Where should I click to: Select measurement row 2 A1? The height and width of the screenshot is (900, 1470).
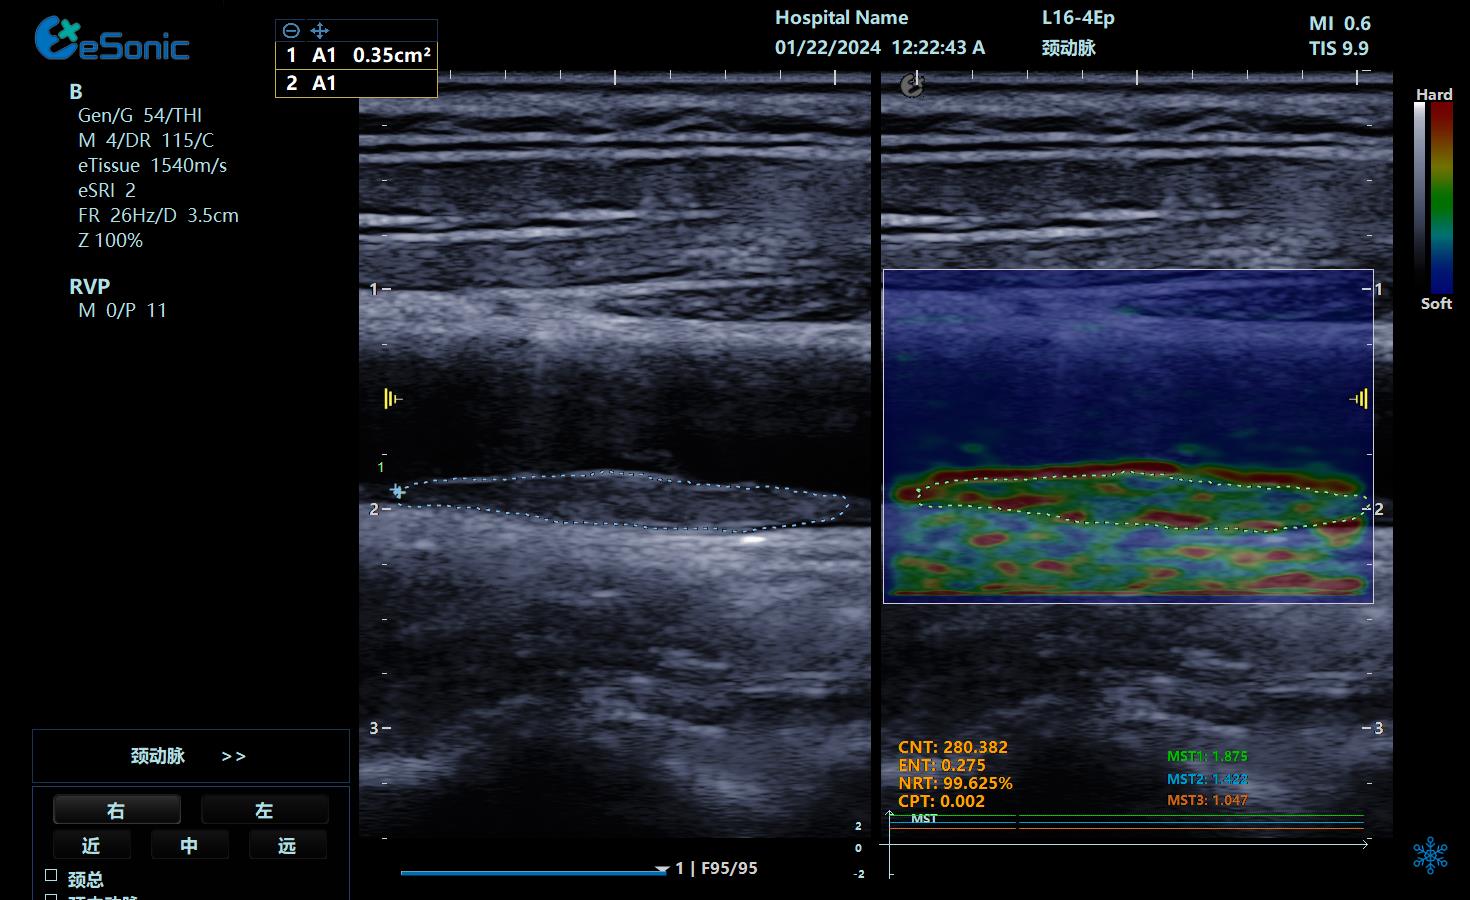point(356,83)
